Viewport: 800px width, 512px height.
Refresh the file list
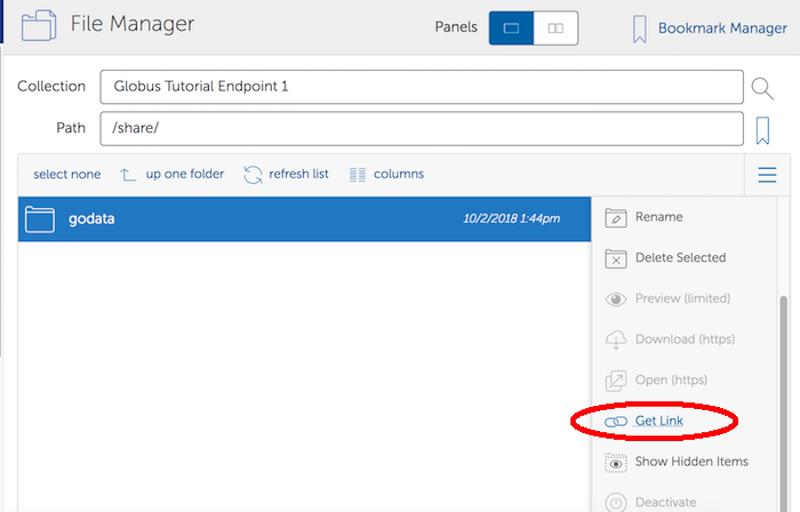[x=298, y=174]
